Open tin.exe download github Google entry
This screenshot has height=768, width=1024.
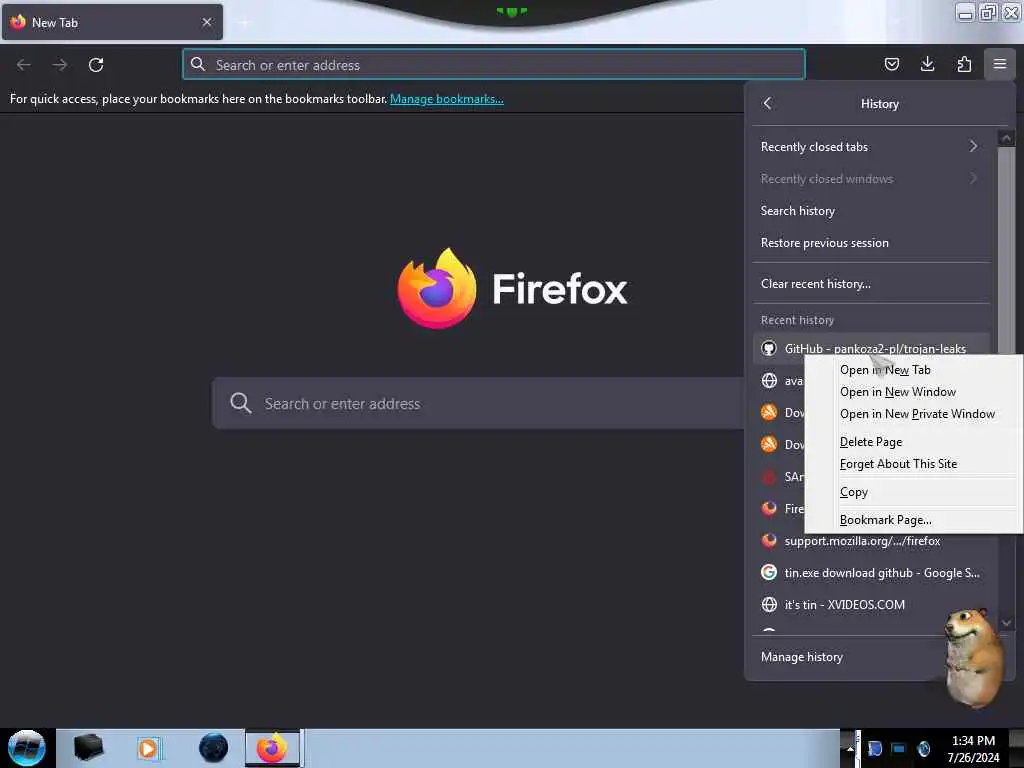point(871,573)
